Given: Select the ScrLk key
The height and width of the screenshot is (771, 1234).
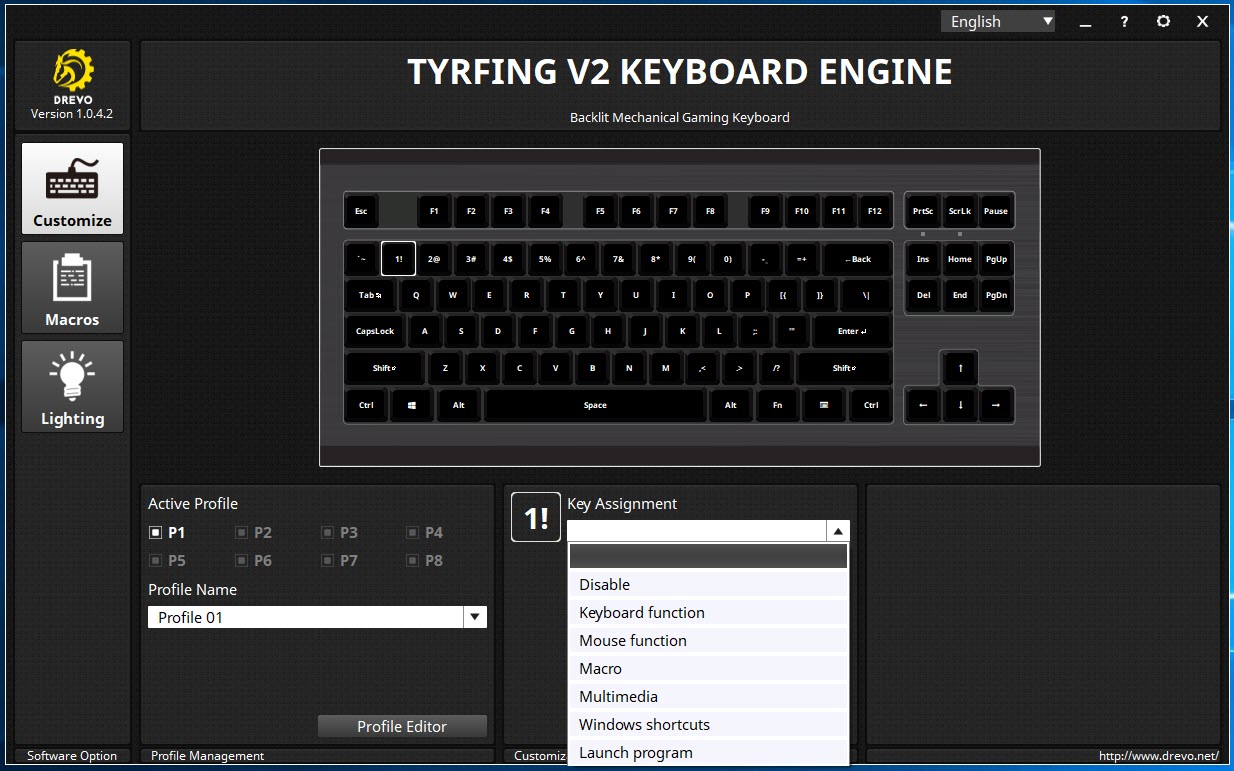Looking at the screenshot, I should coord(960,211).
